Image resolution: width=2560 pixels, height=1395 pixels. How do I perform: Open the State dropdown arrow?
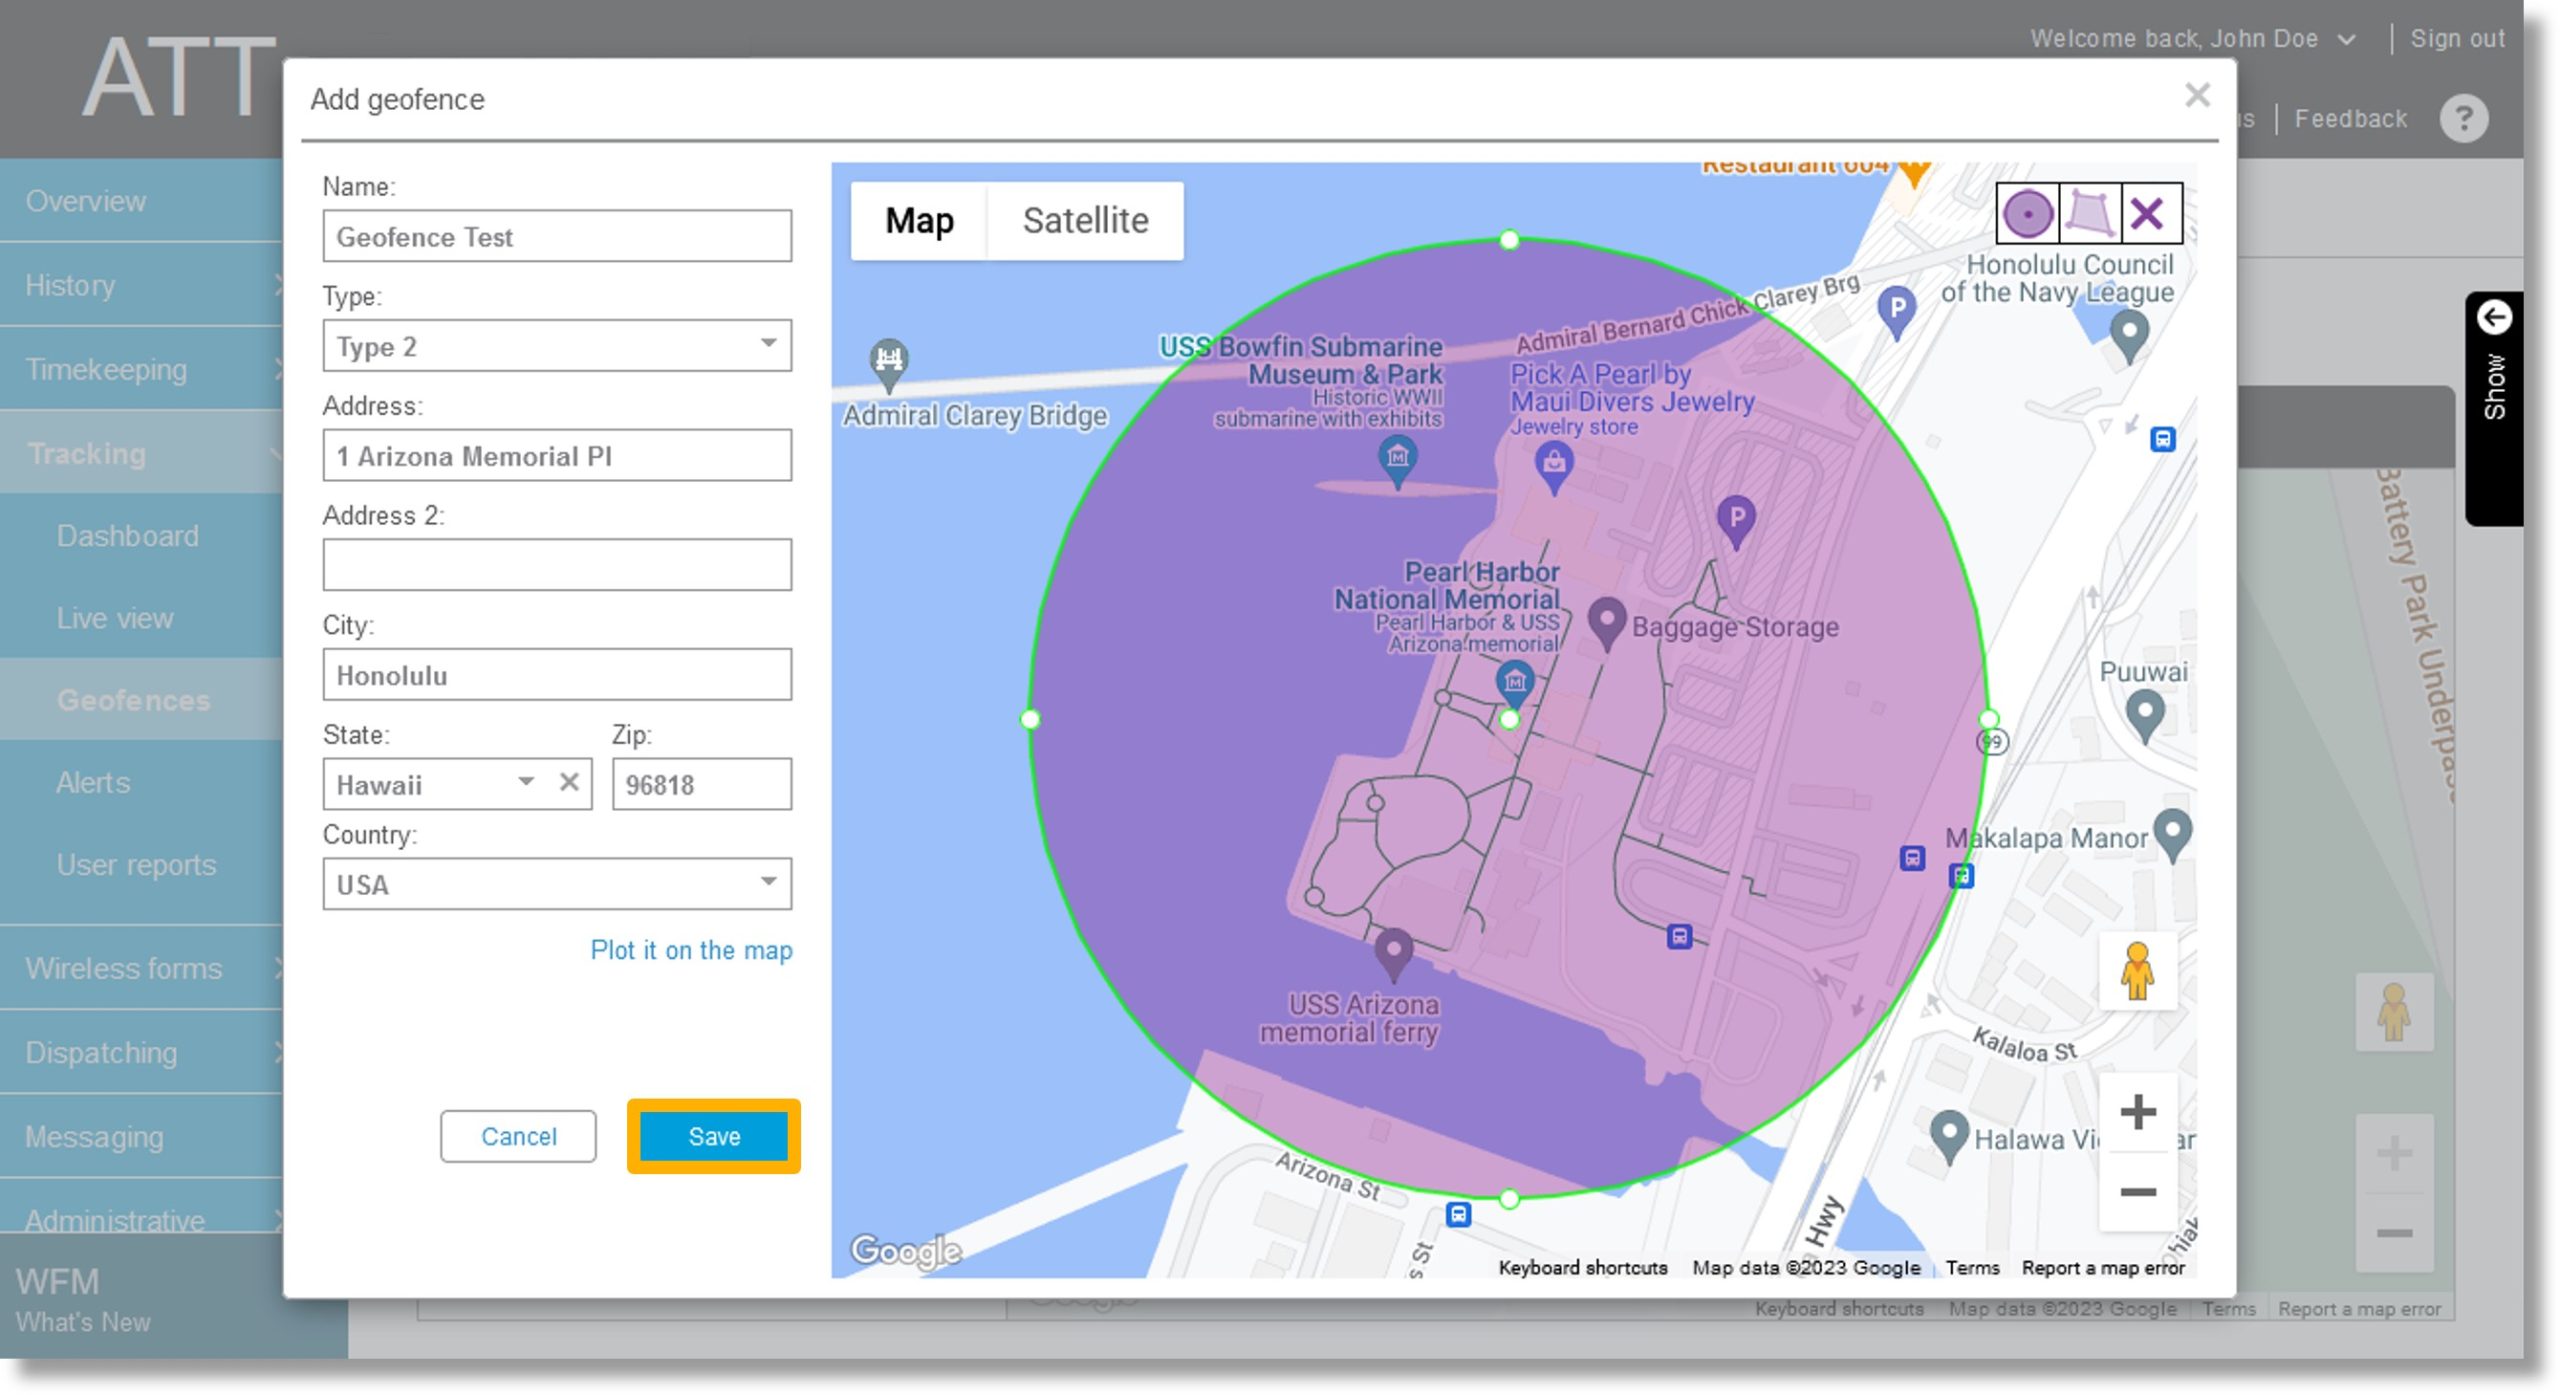pyautogui.click(x=526, y=782)
